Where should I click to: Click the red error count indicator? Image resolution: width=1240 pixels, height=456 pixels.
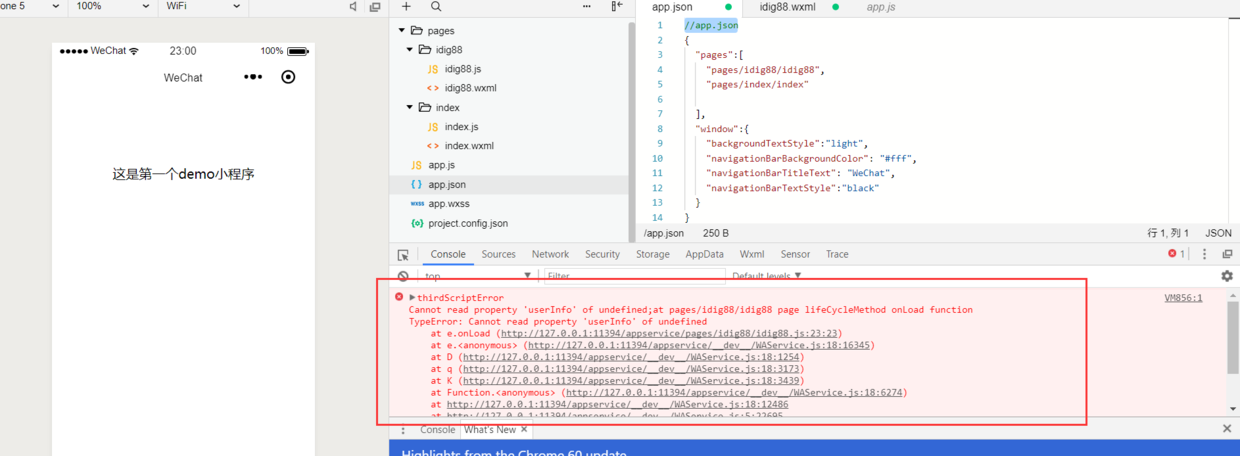(x=1177, y=254)
